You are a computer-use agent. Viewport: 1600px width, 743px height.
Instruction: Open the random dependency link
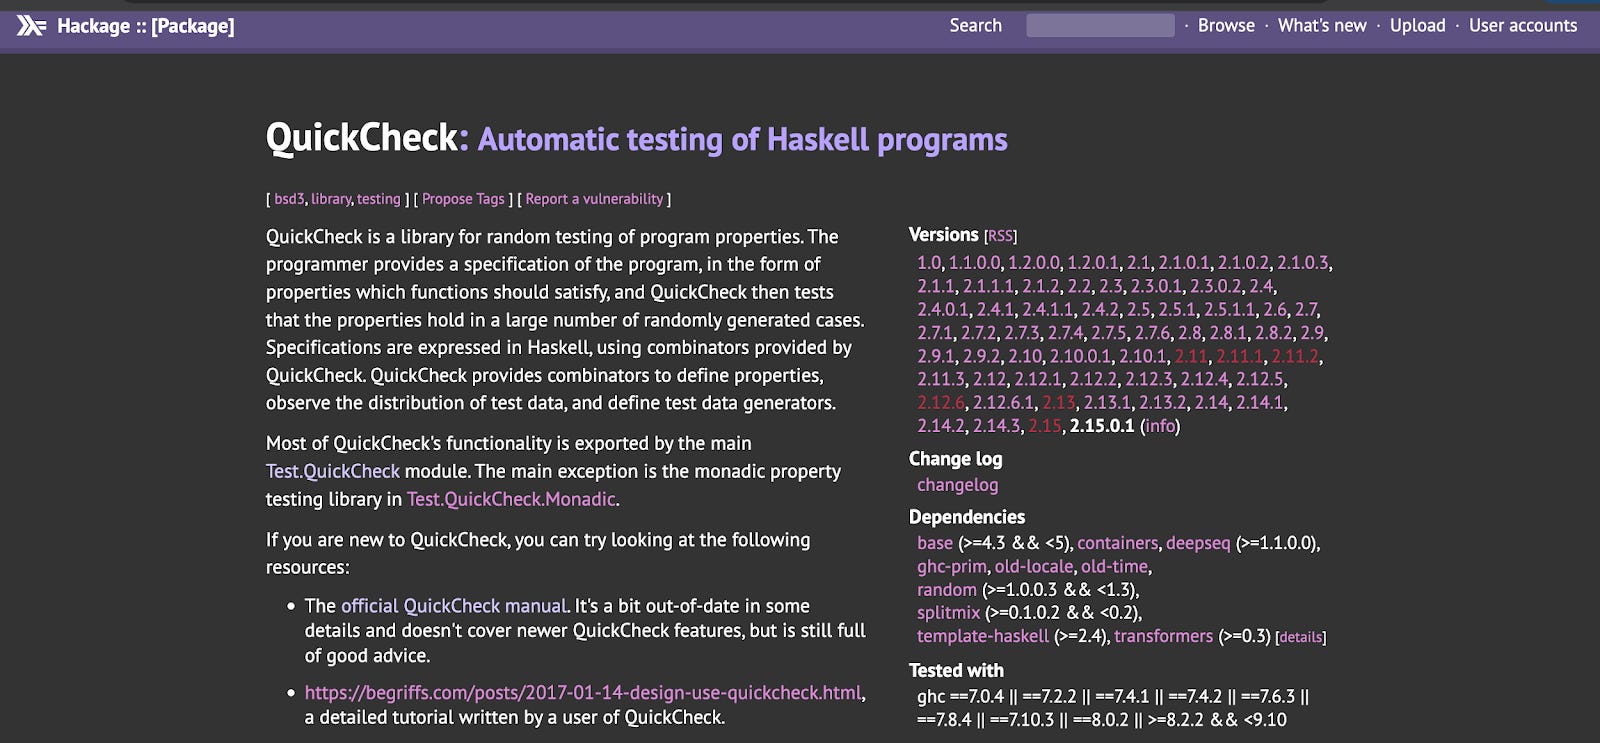click(x=947, y=590)
